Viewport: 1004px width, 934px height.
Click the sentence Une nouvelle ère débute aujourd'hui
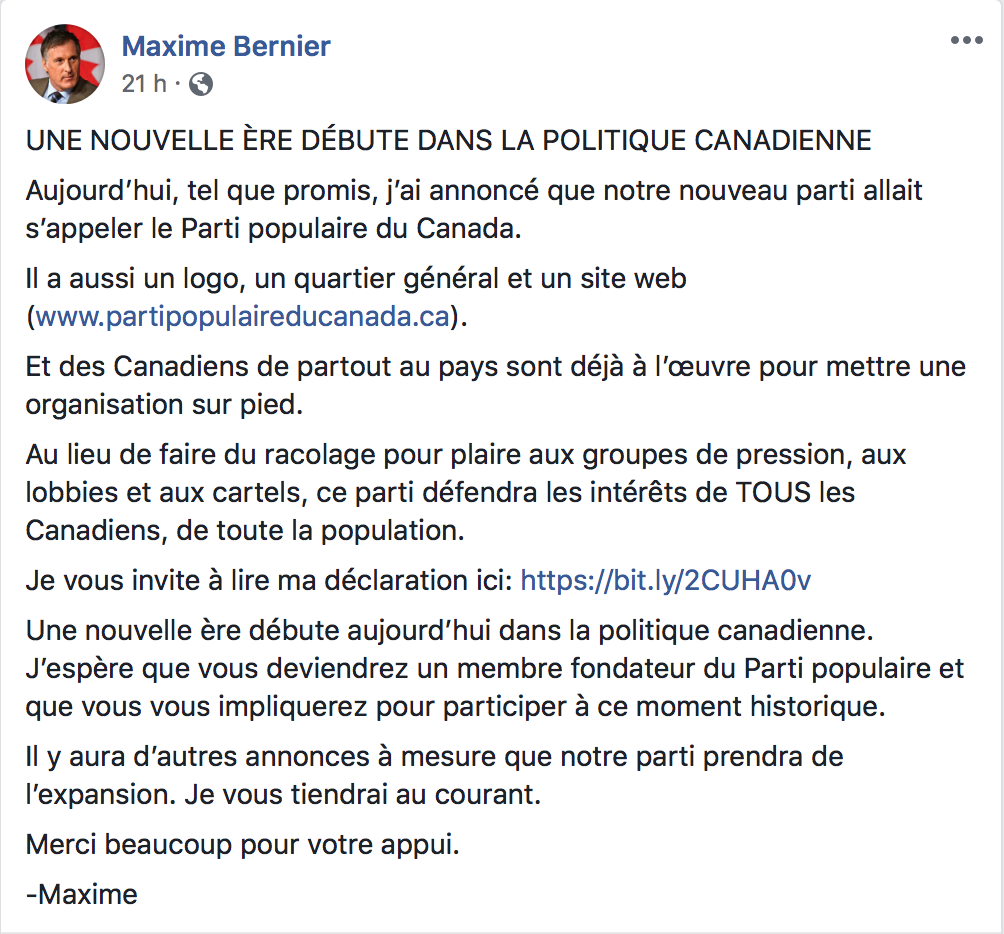[449, 631]
